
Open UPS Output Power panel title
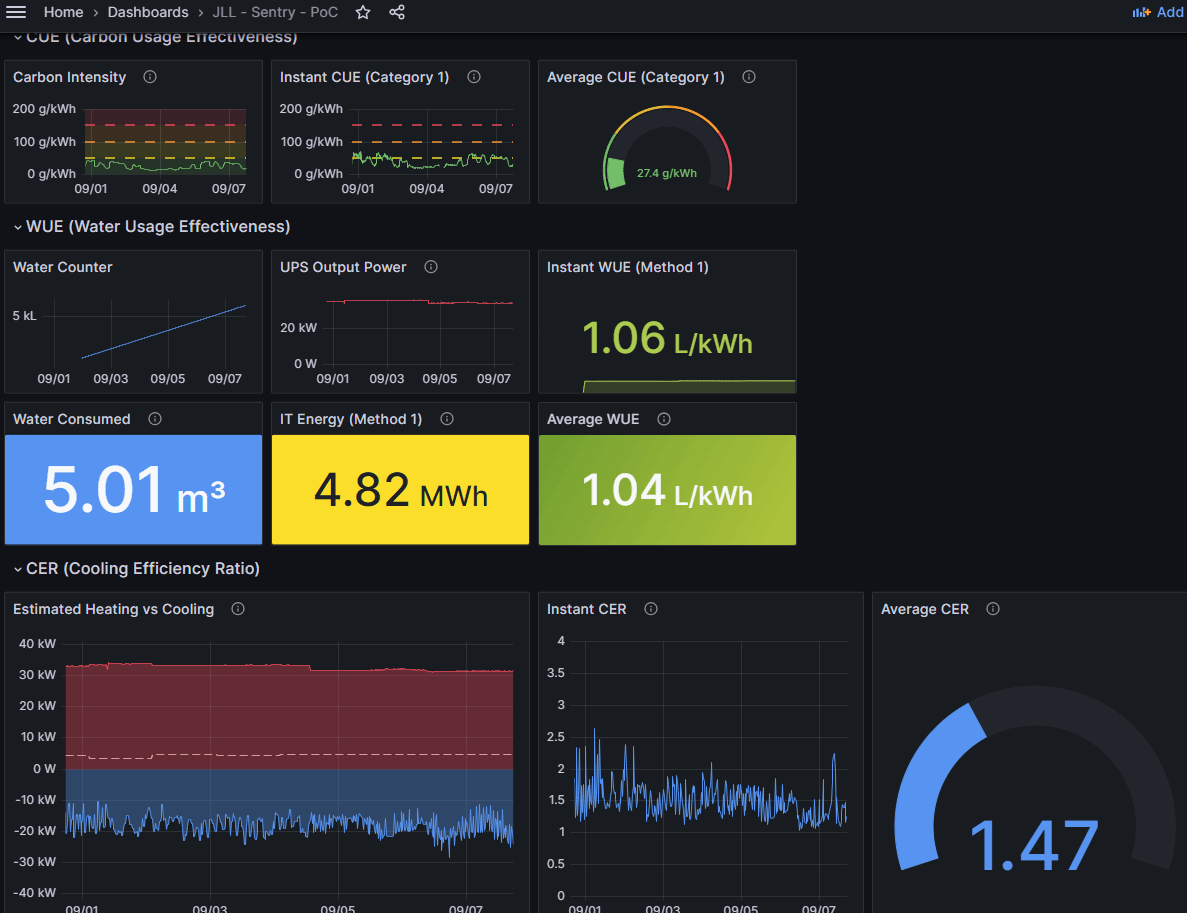click(x=343, y=267)
